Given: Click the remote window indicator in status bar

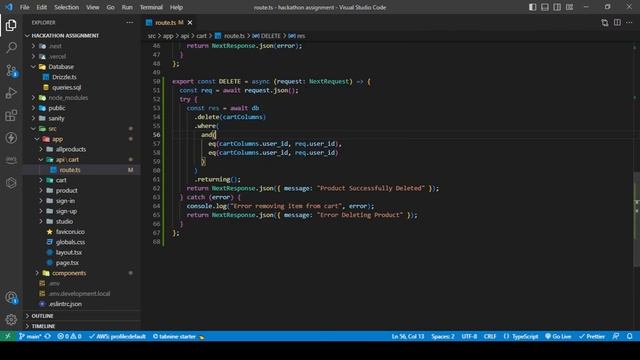Looking at the screenshot, I should [x=8, y=336].
